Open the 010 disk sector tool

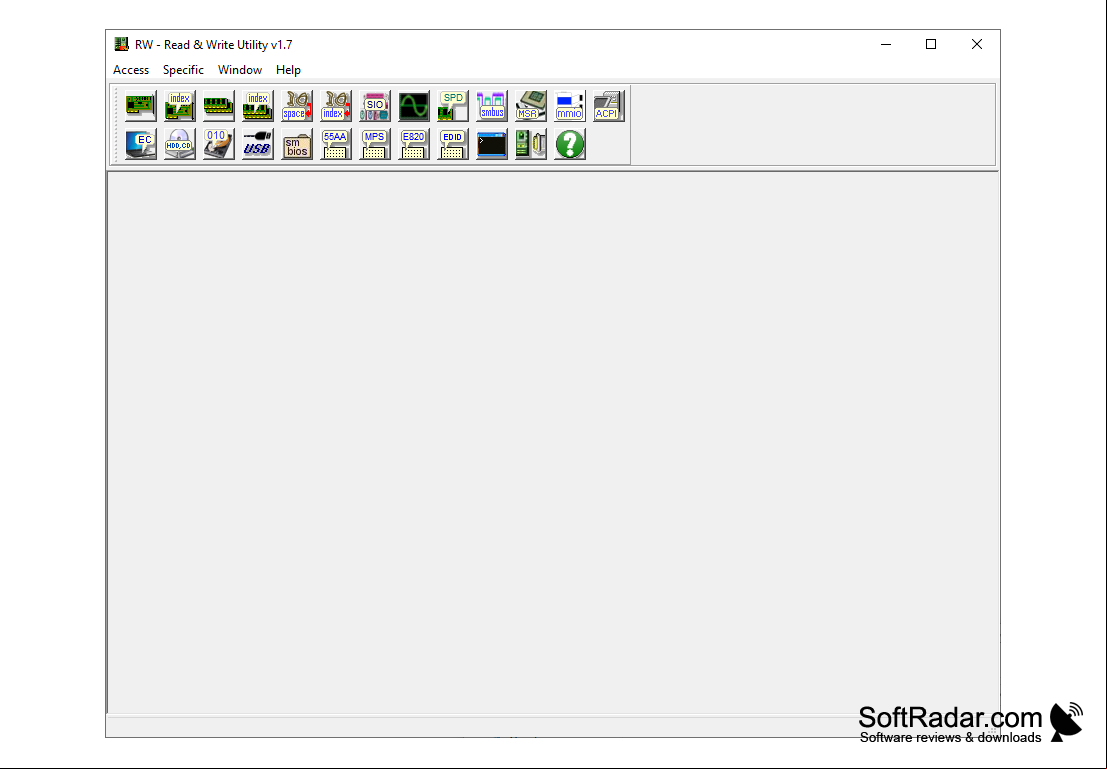[219, 144]
